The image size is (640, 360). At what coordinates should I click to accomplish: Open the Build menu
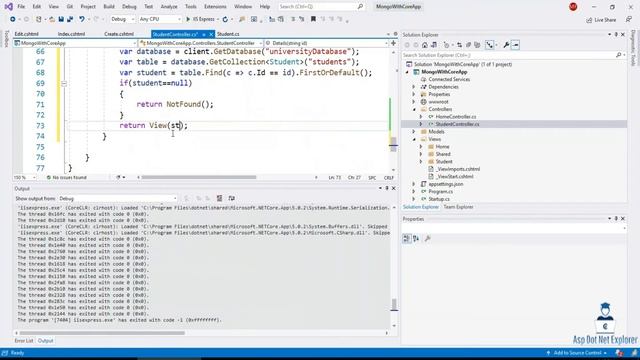pyautogui.click(x=109, y=7)
